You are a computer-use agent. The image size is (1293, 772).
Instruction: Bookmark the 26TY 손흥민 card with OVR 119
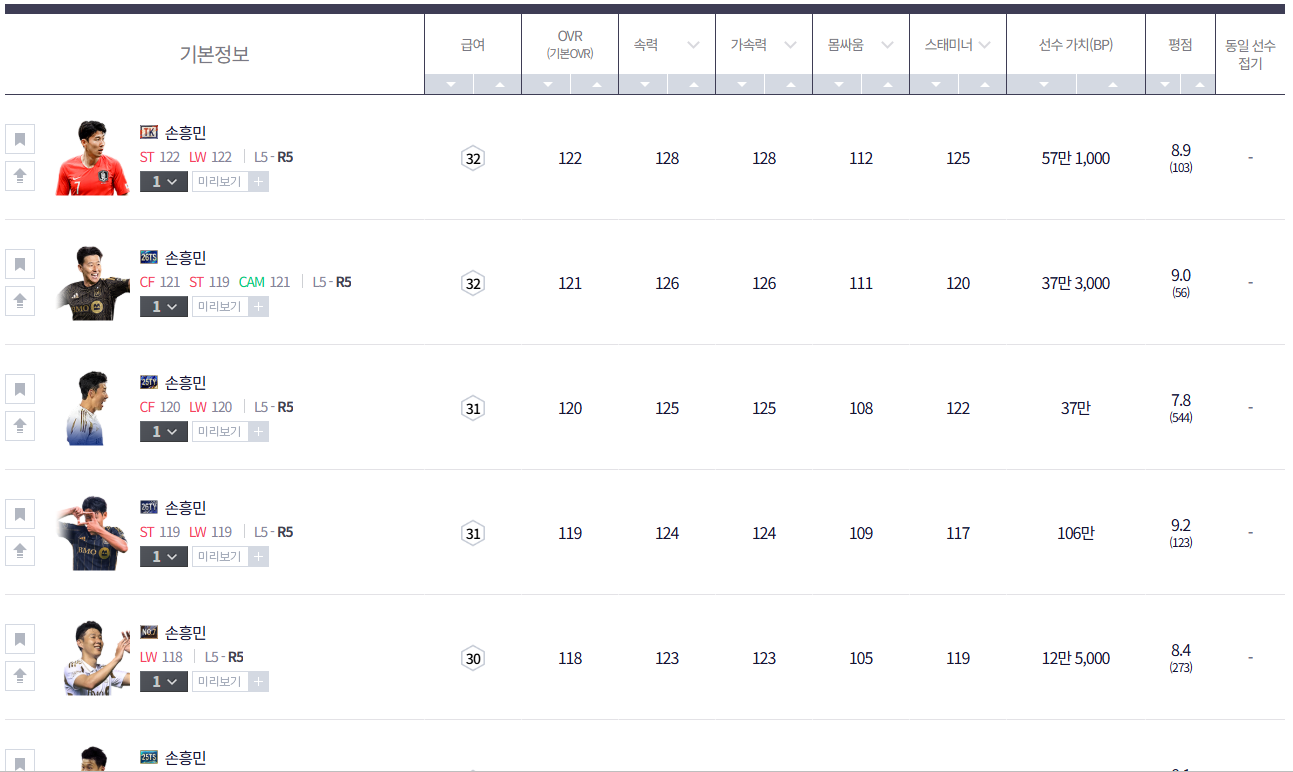tap(20, 514)
